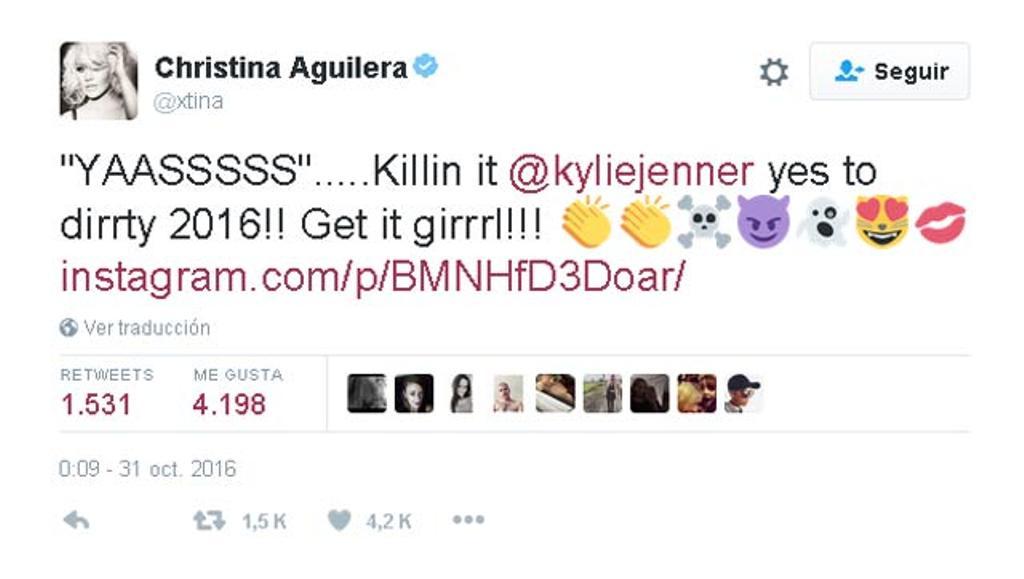Screen dimensions: 1024x579
Task: Follow using the Seguir button
Action: (x=889, y=71)
